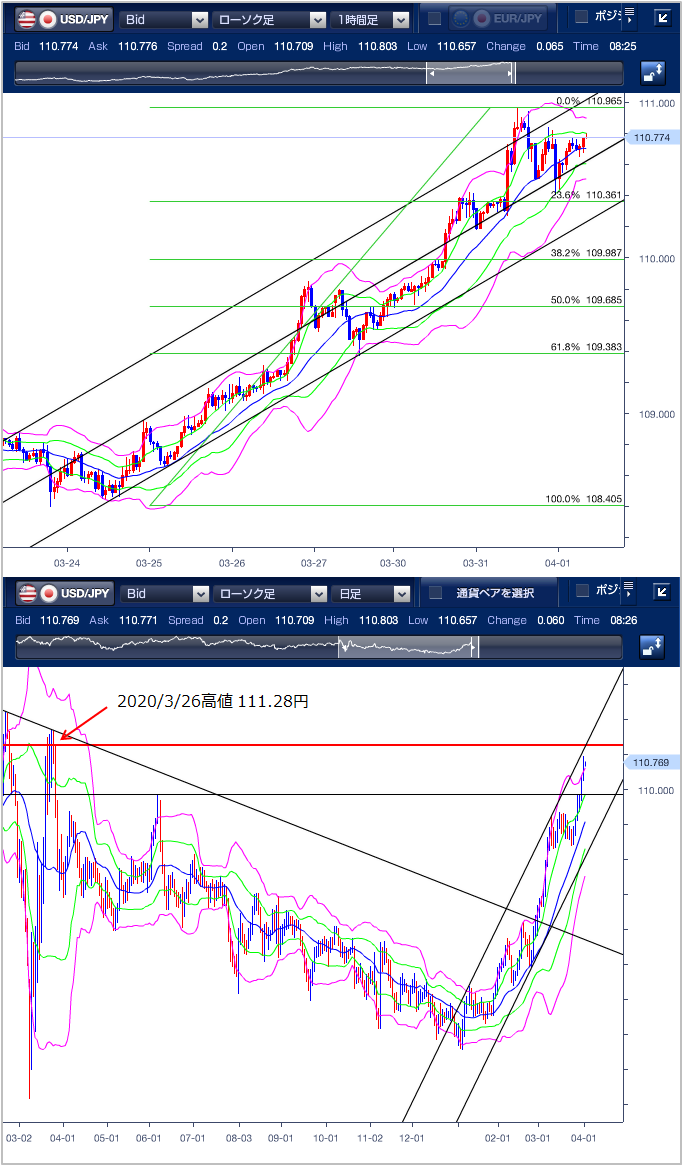Enable the EUR/JPY comparison checkbox
The image size is (683, 1166).
tap(434, 19)
